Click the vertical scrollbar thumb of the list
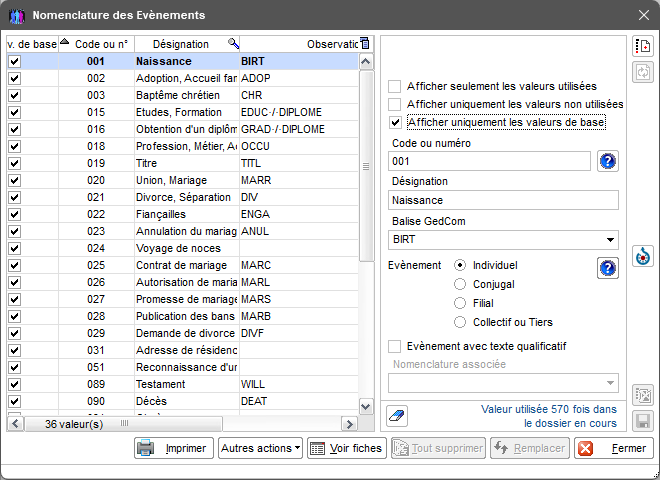This screenshot has width=660, height=480. pos(366,166)
